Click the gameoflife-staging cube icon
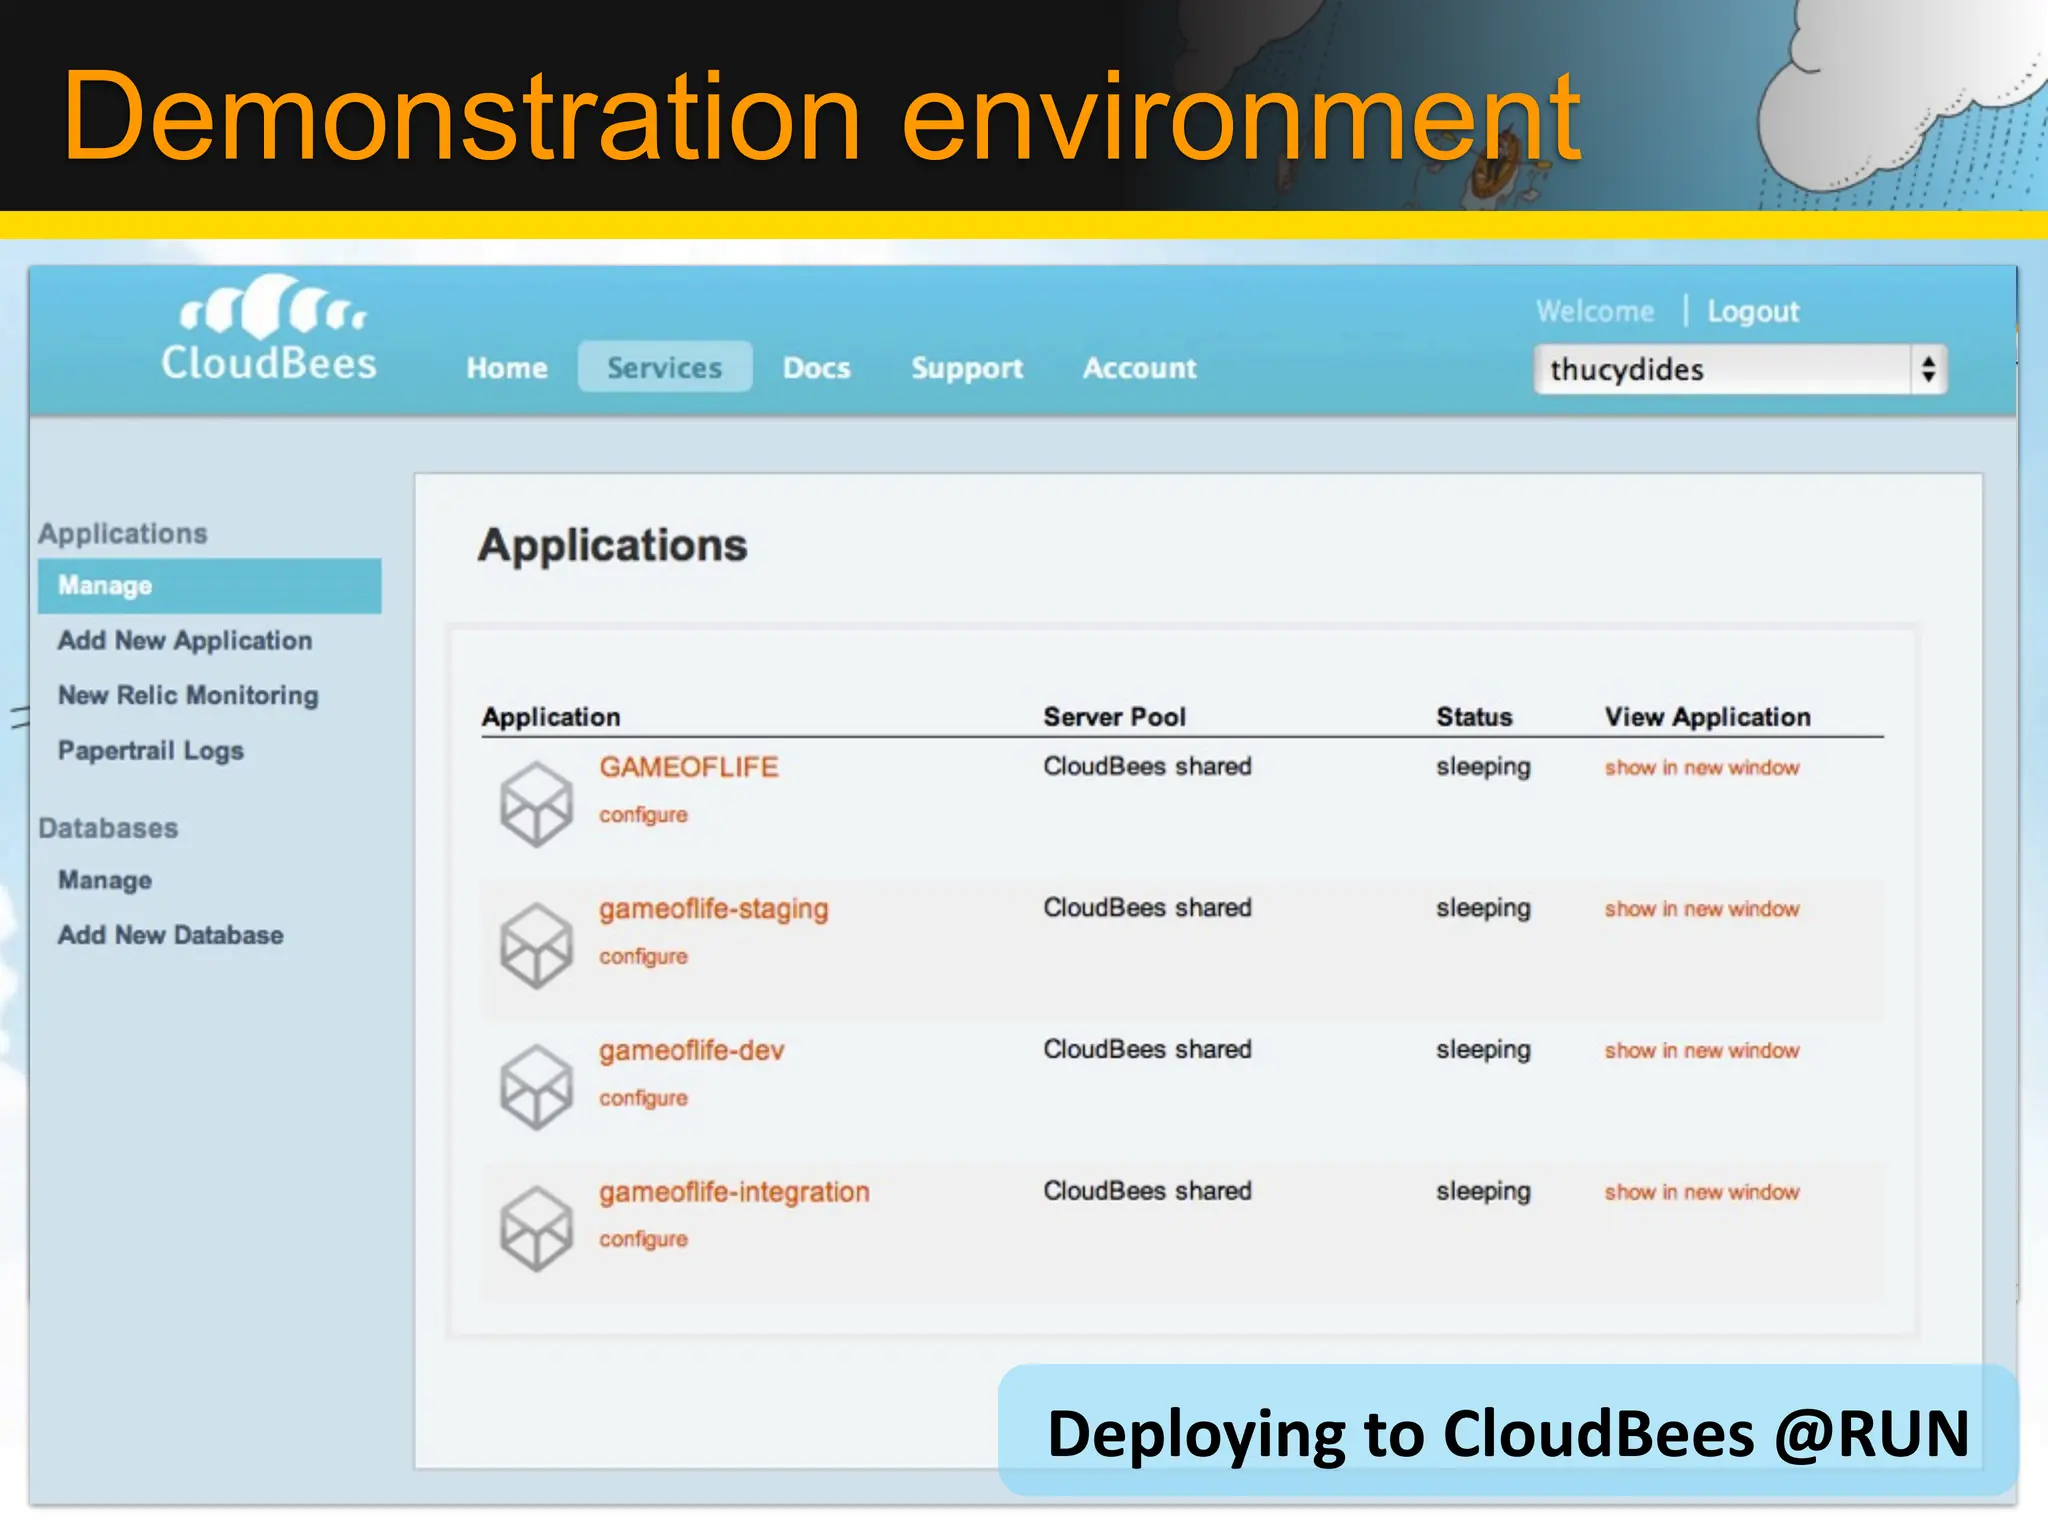Image resolution: width=2048 pixels, height=1536 pixels. 536,946
